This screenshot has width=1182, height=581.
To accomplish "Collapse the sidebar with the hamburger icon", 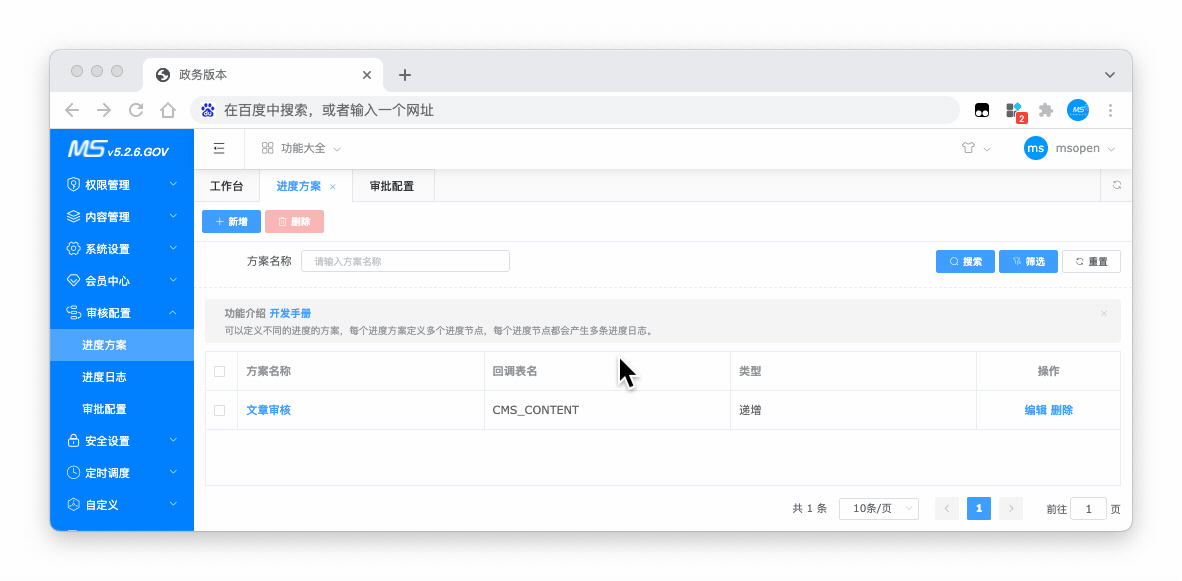I will [219, 148].
